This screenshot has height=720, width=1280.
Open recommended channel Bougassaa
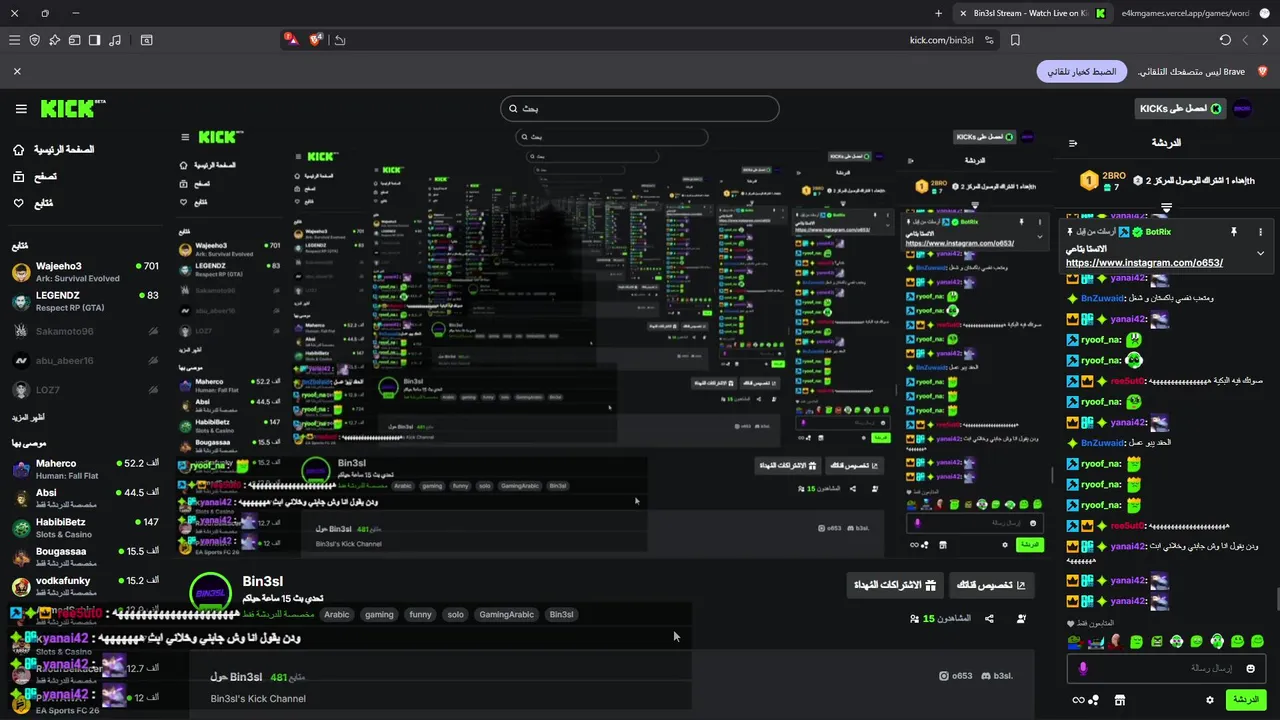85,557
